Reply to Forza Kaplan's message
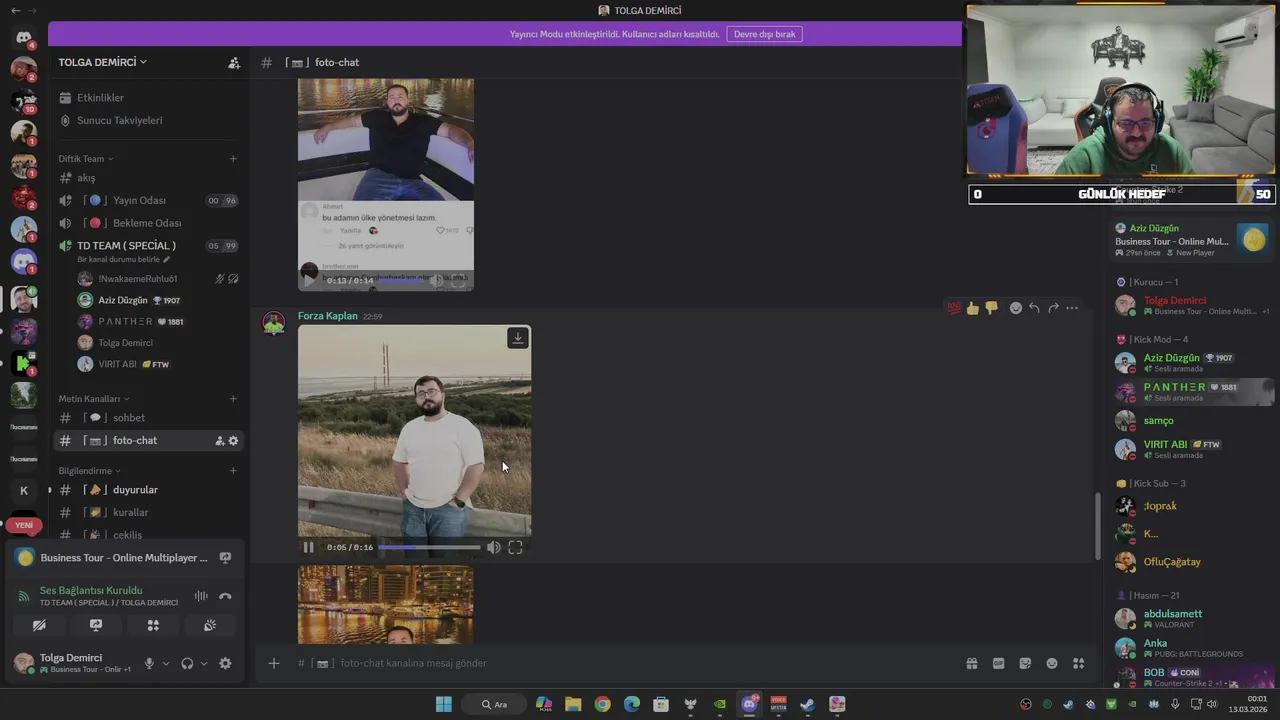Screen dimensions: 1280x720 pos(1034,308)
